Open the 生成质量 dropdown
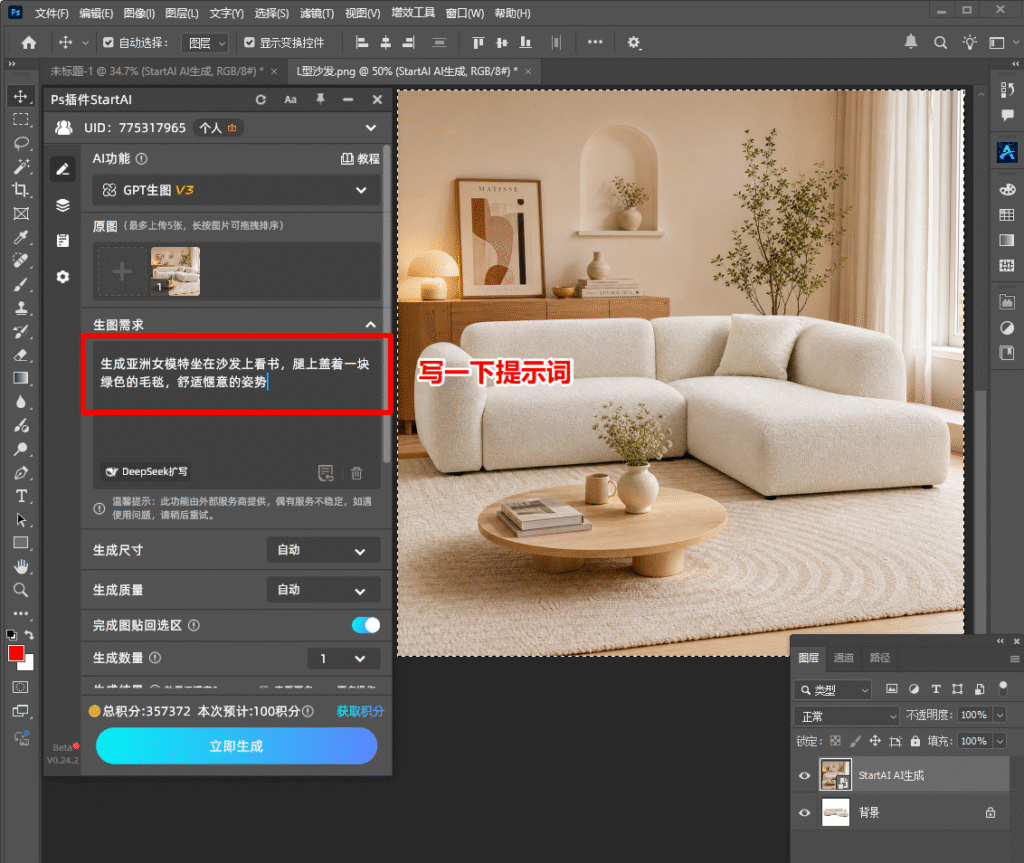 point(323,590)
